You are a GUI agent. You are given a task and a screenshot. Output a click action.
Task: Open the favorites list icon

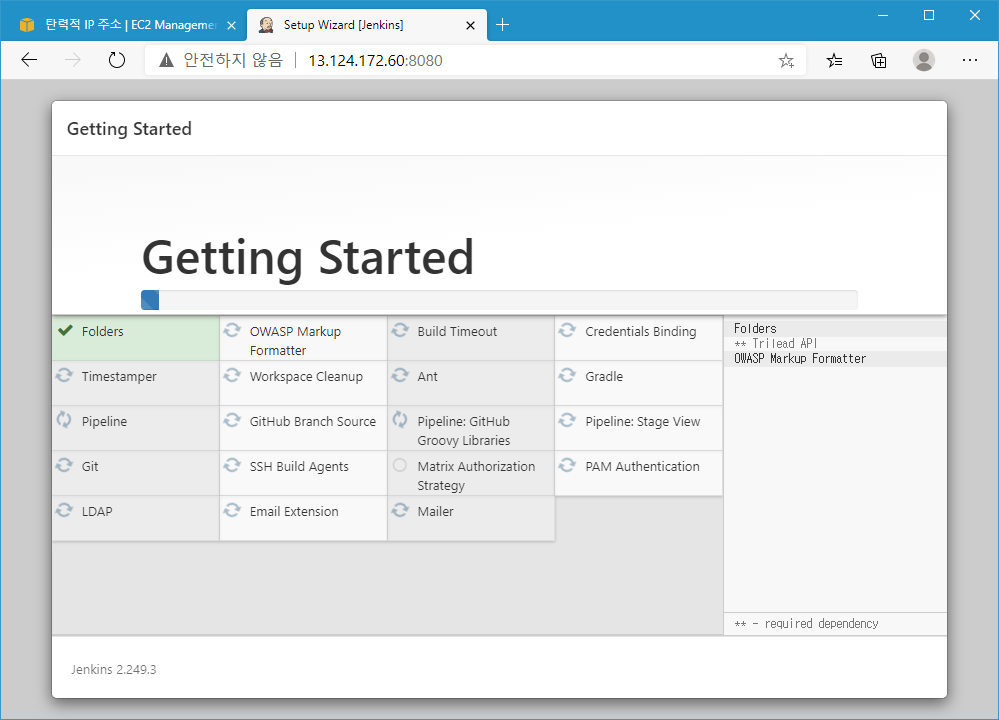(x=834, y=61)
